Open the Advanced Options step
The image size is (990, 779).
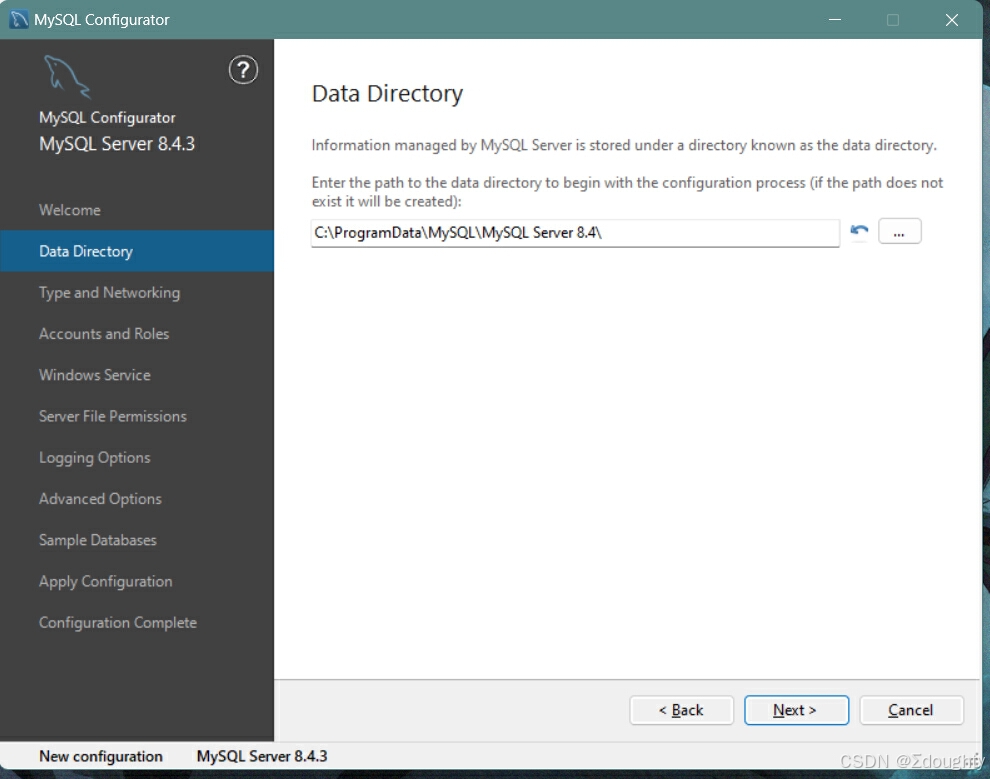[x=137, y=499]
